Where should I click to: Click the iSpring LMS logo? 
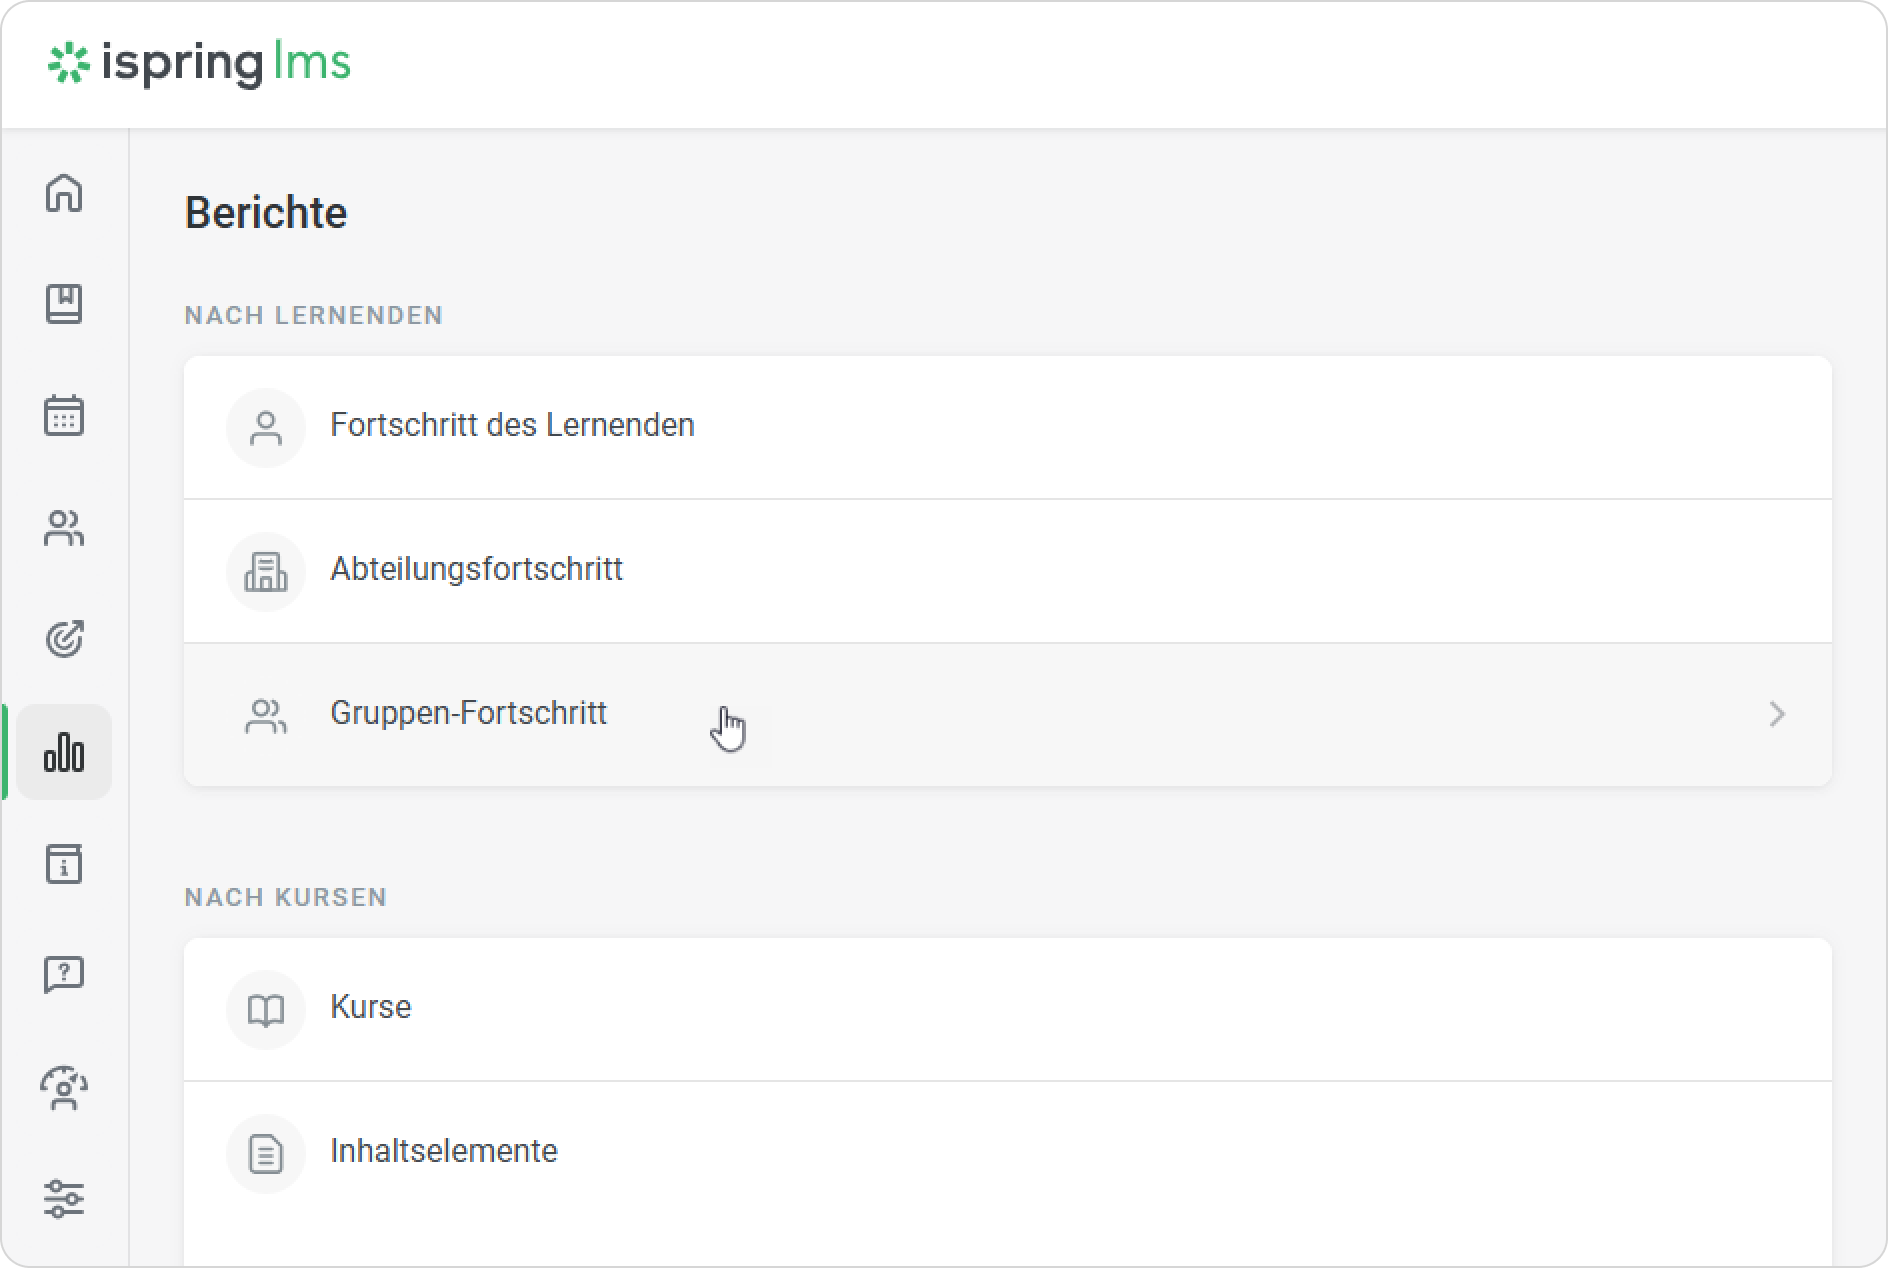coord(199,63)
